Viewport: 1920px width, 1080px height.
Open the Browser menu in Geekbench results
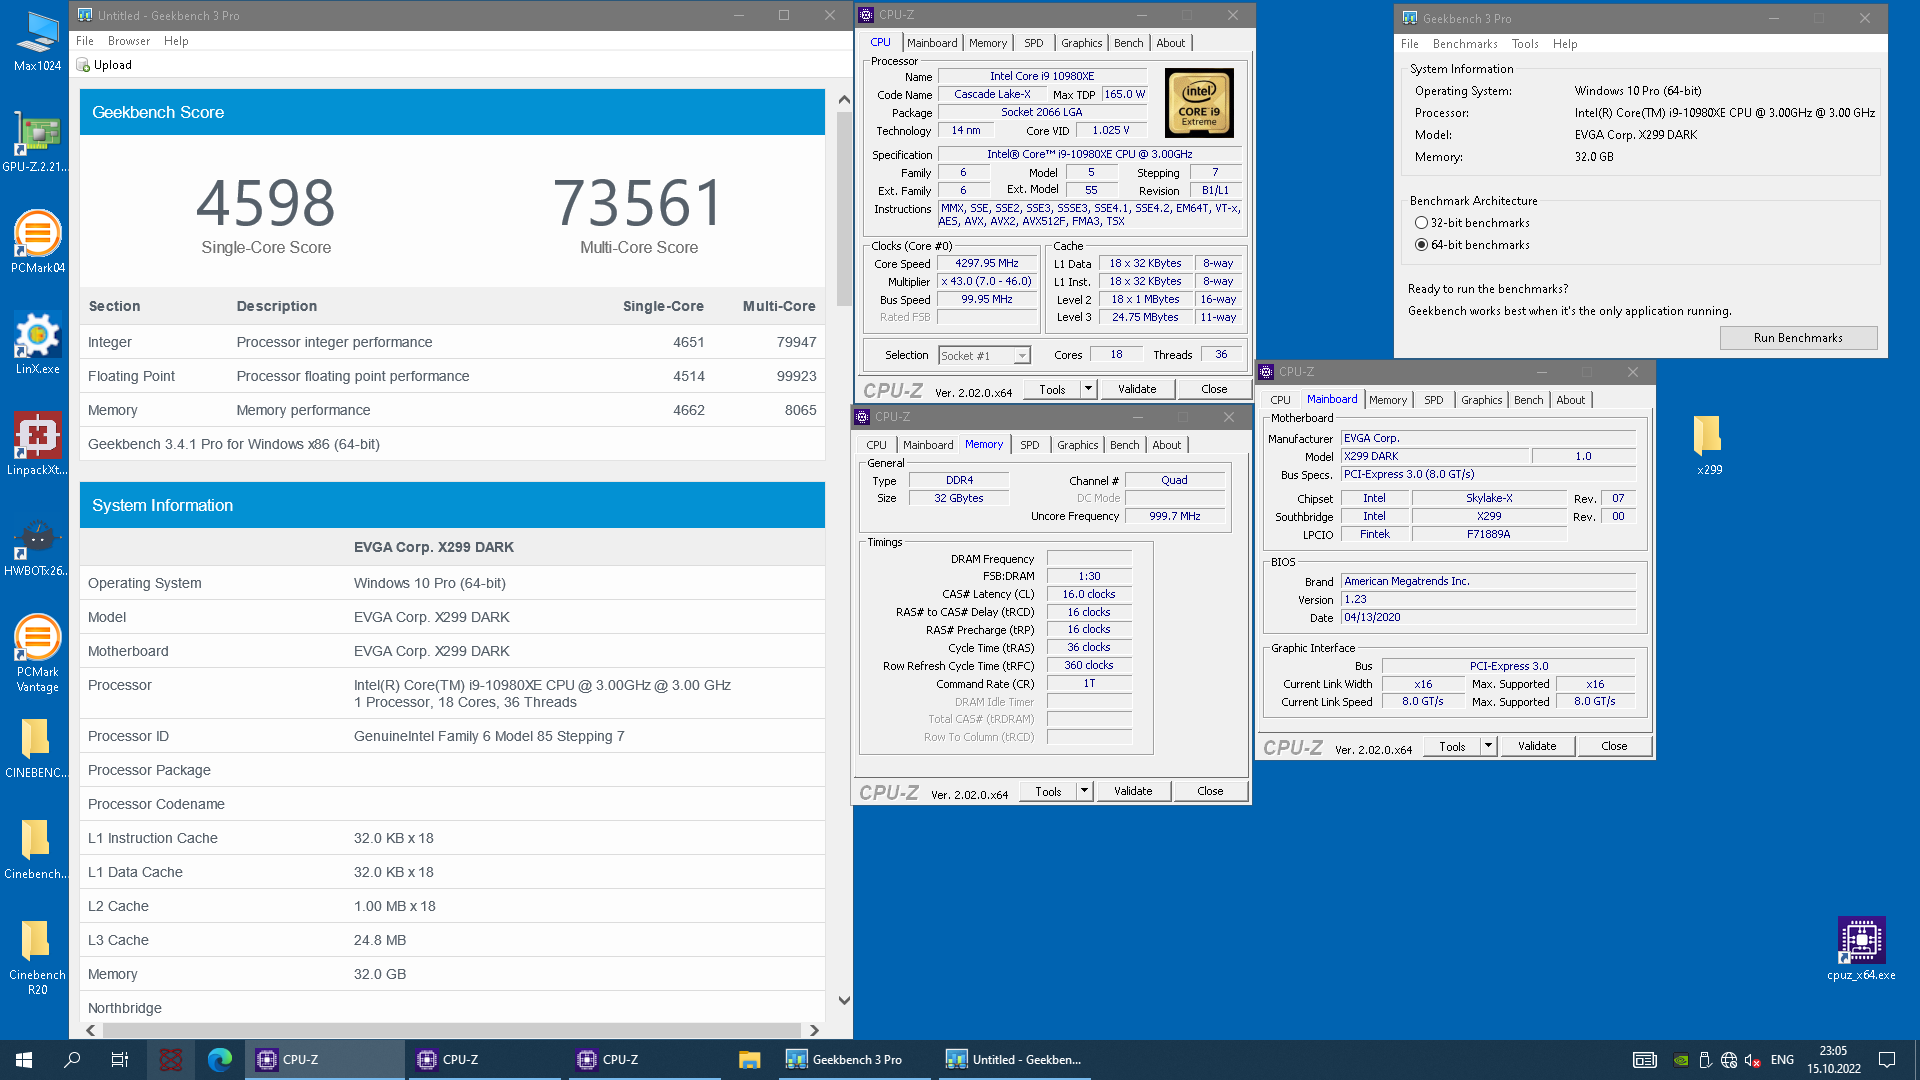tap(129, 41)
